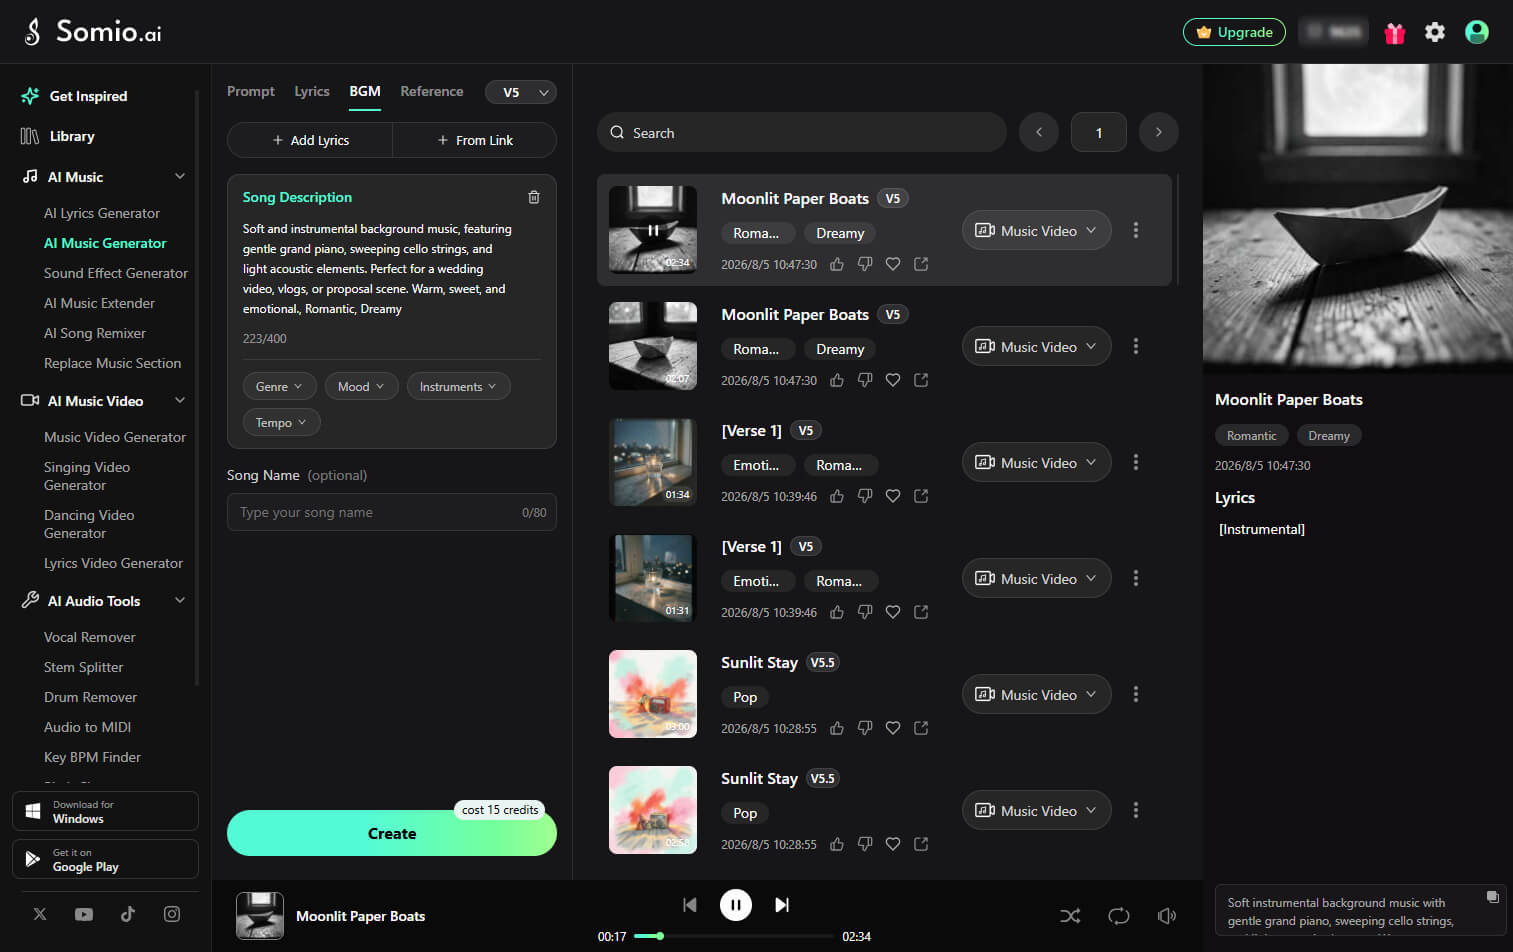Toggle shuffle playback

[x=1070, y=915]
